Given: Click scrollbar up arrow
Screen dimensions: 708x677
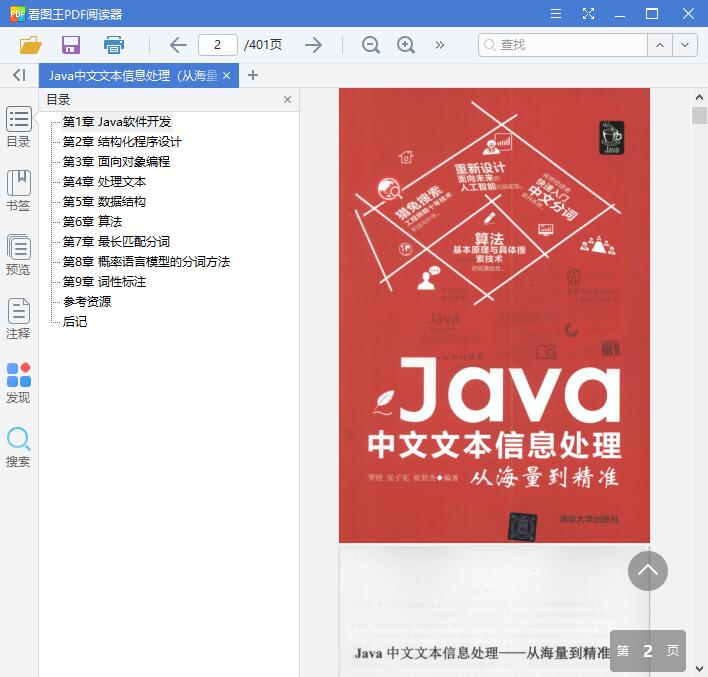Looking at the screenshot, I should pyautogui.click(x=699, y=97).
